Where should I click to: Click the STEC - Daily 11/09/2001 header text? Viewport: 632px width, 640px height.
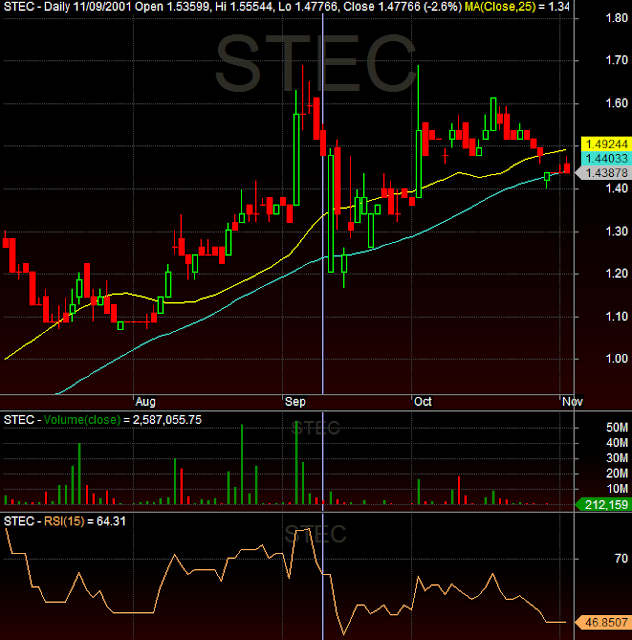[x=67, y=7]
